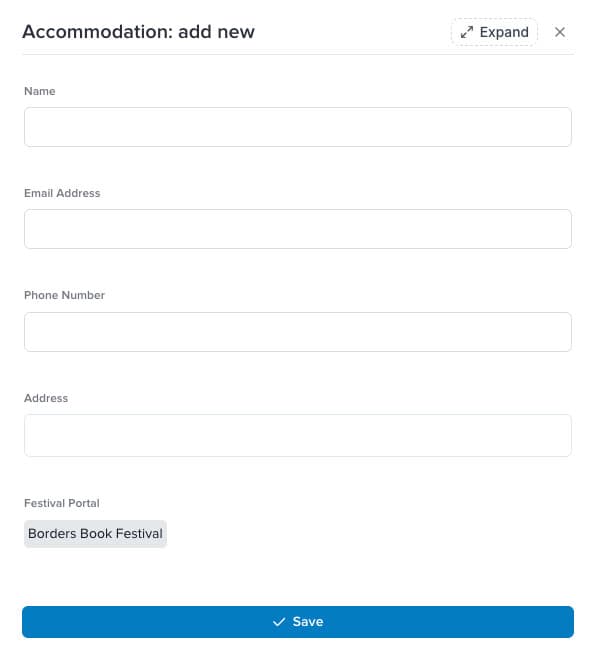
Task: Select the Borders Book Festival chip
Action: coord(95,534)
